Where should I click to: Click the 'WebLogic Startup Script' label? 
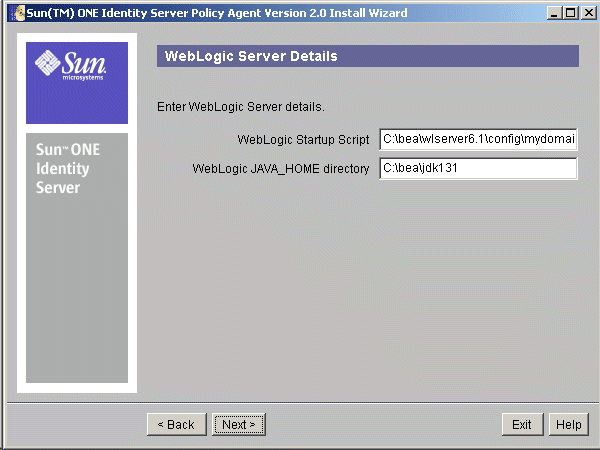(x=303, y=140)
